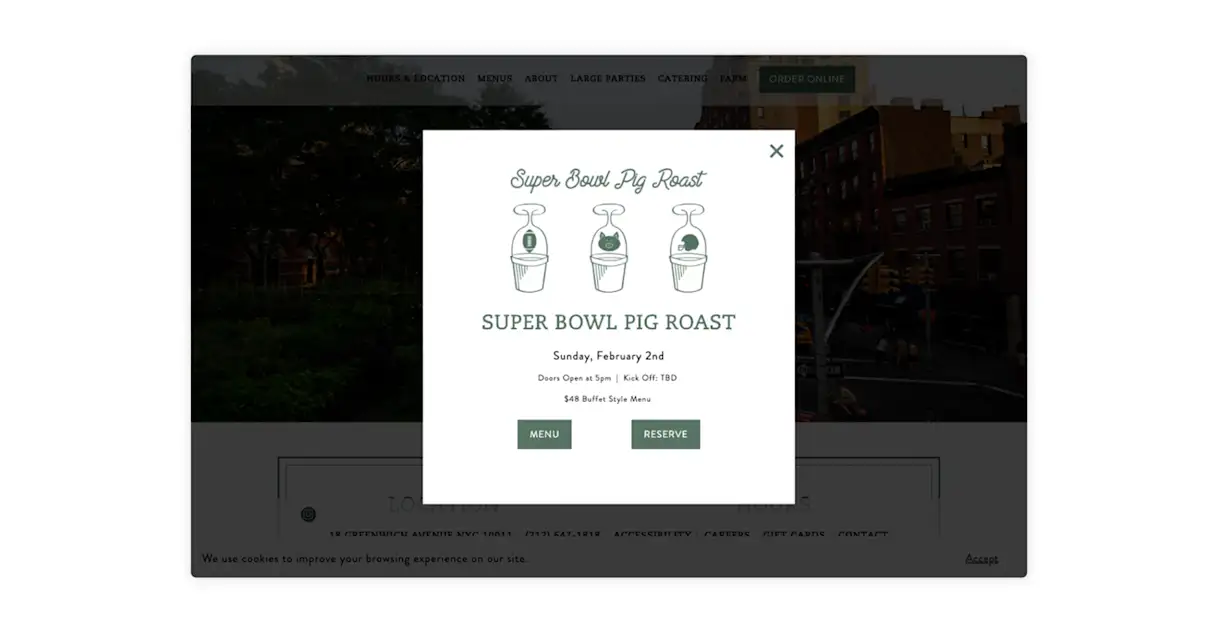Open the Careers footer link
1219x633 pixels.
[727, 535]
